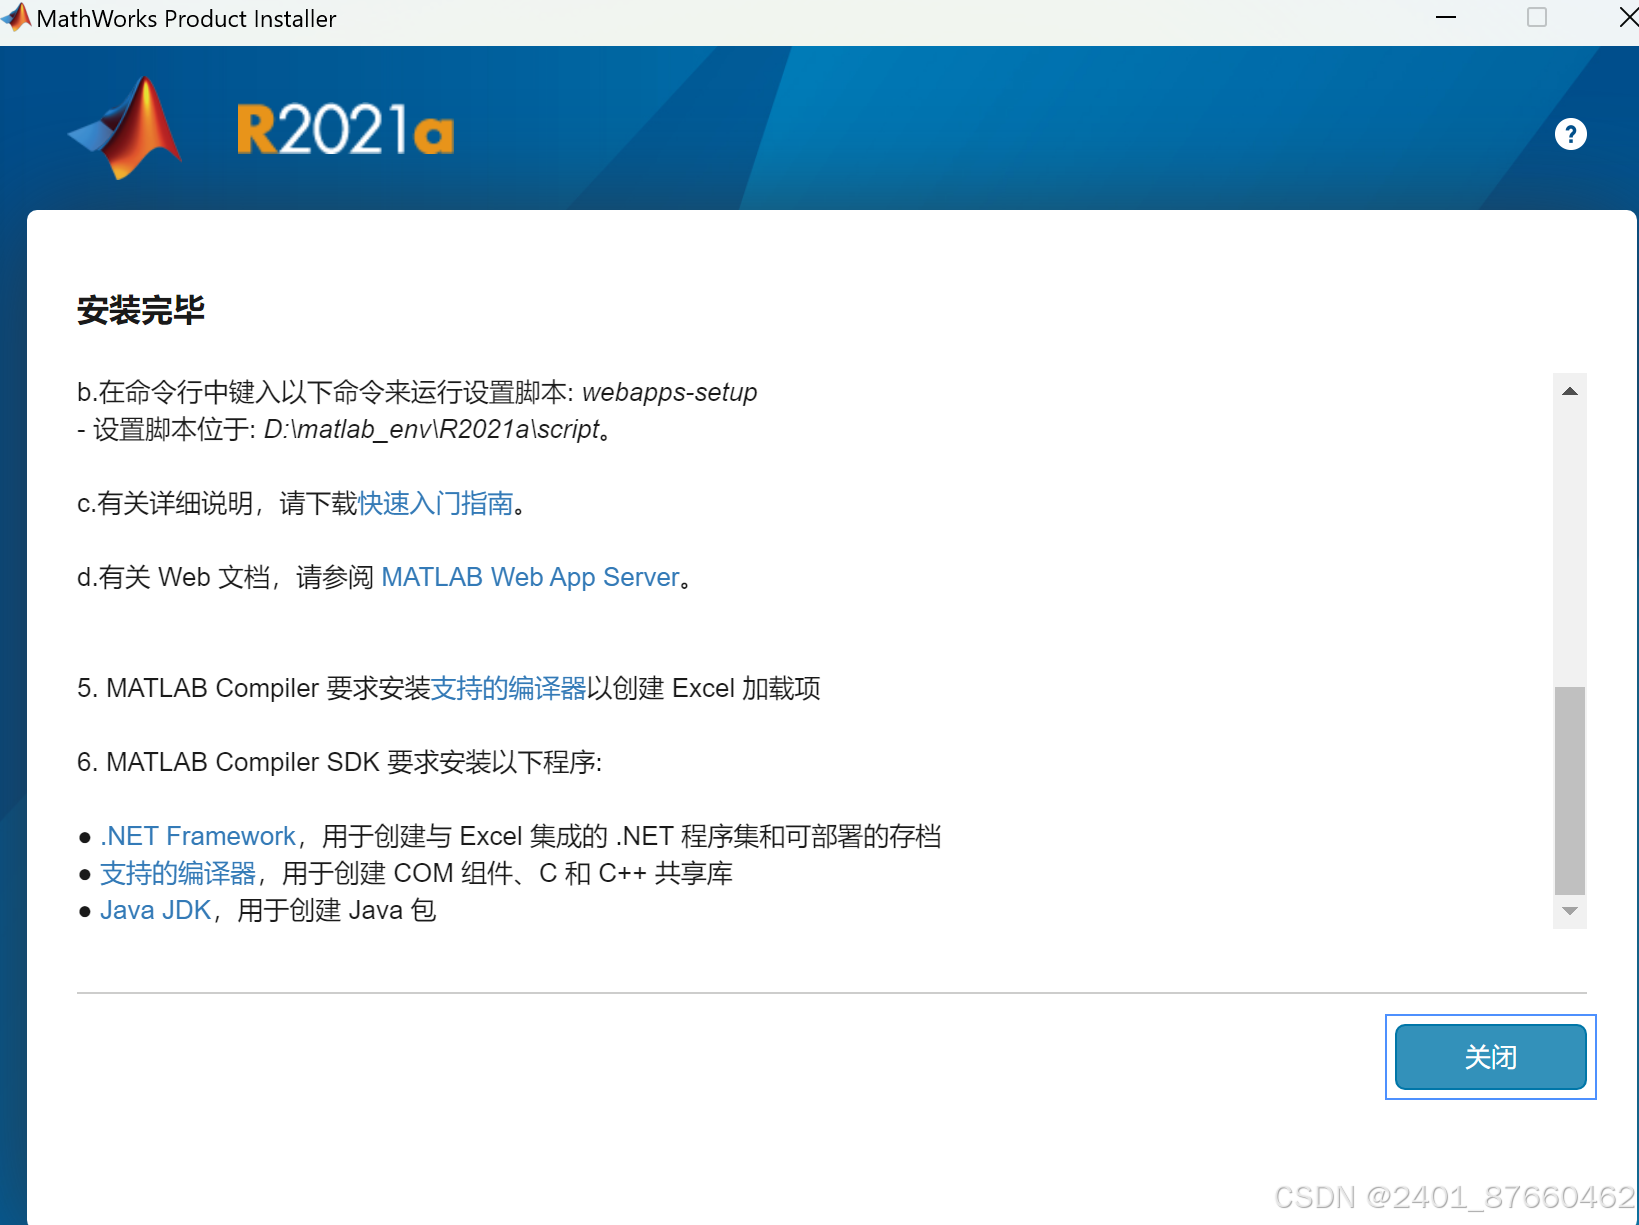Viewport: 1639px width, 1225px height.
Task: Click the MathWorks icon in the title bar
Action: pyautogui.click(x=16, y=17)
